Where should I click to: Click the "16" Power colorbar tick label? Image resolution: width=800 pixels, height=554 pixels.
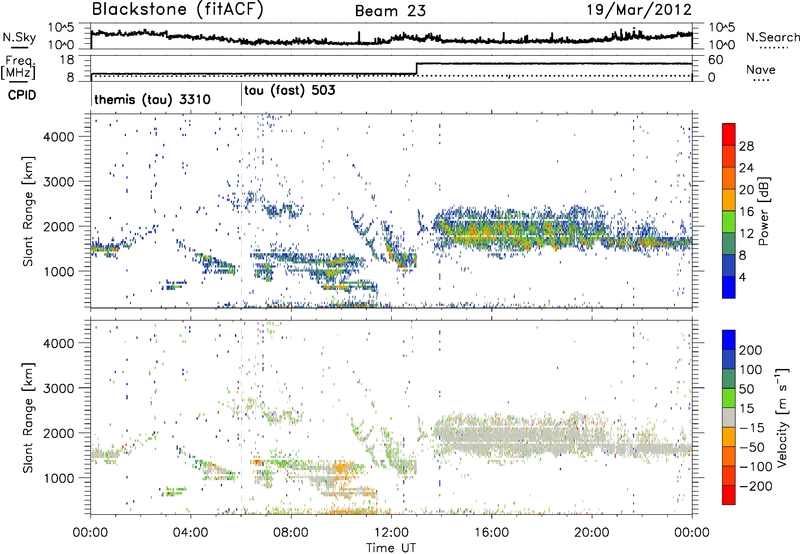tap(746, 212)
